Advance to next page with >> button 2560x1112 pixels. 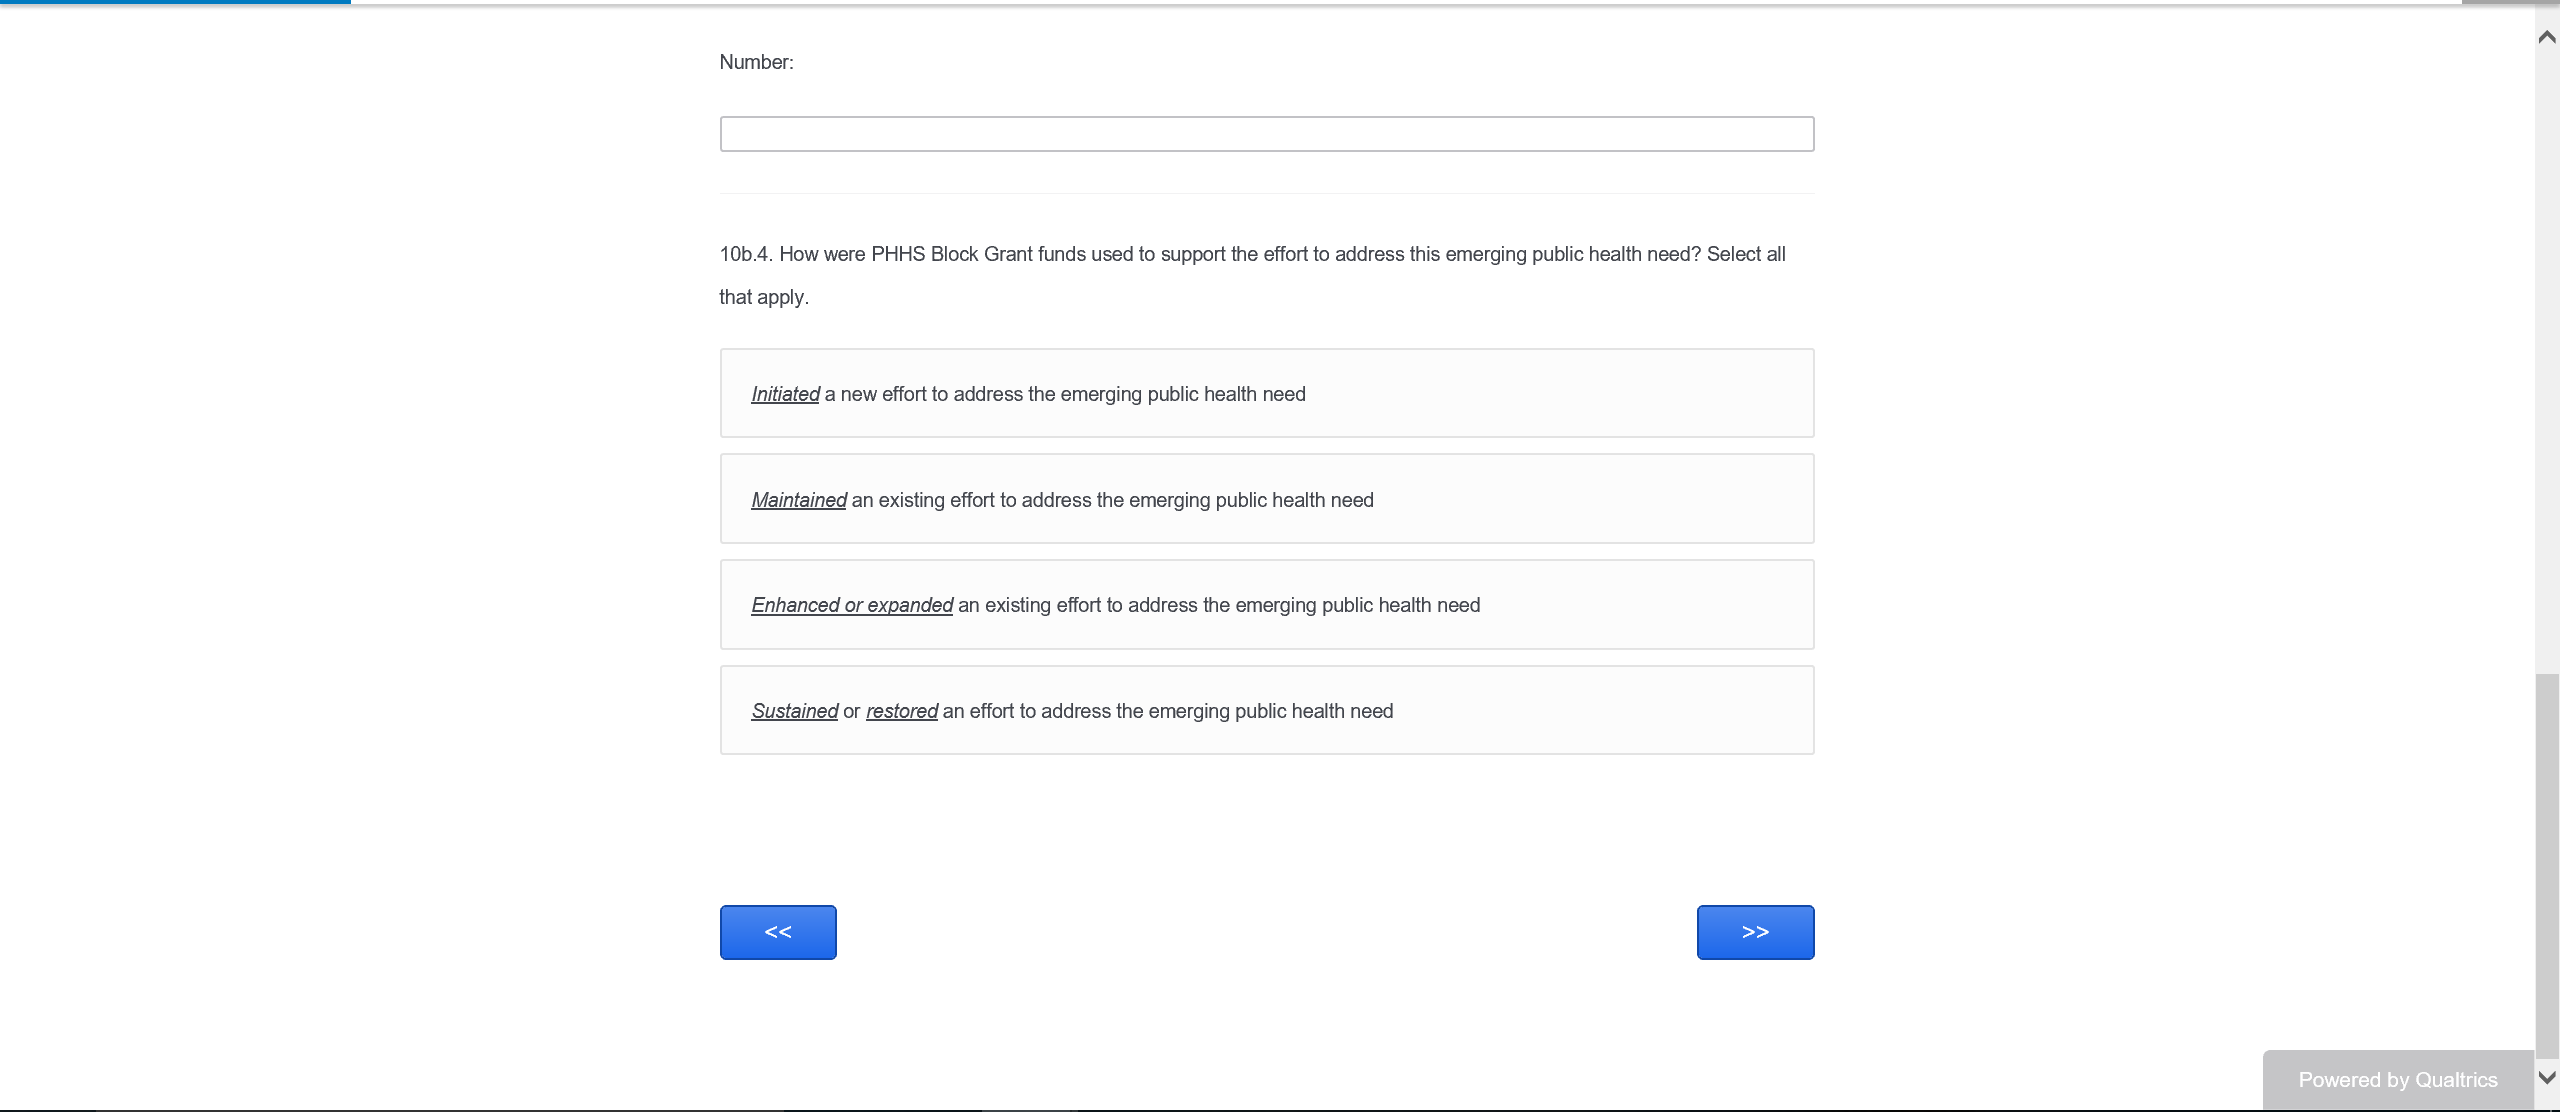pyautogui.click(x=1755, y=932)
